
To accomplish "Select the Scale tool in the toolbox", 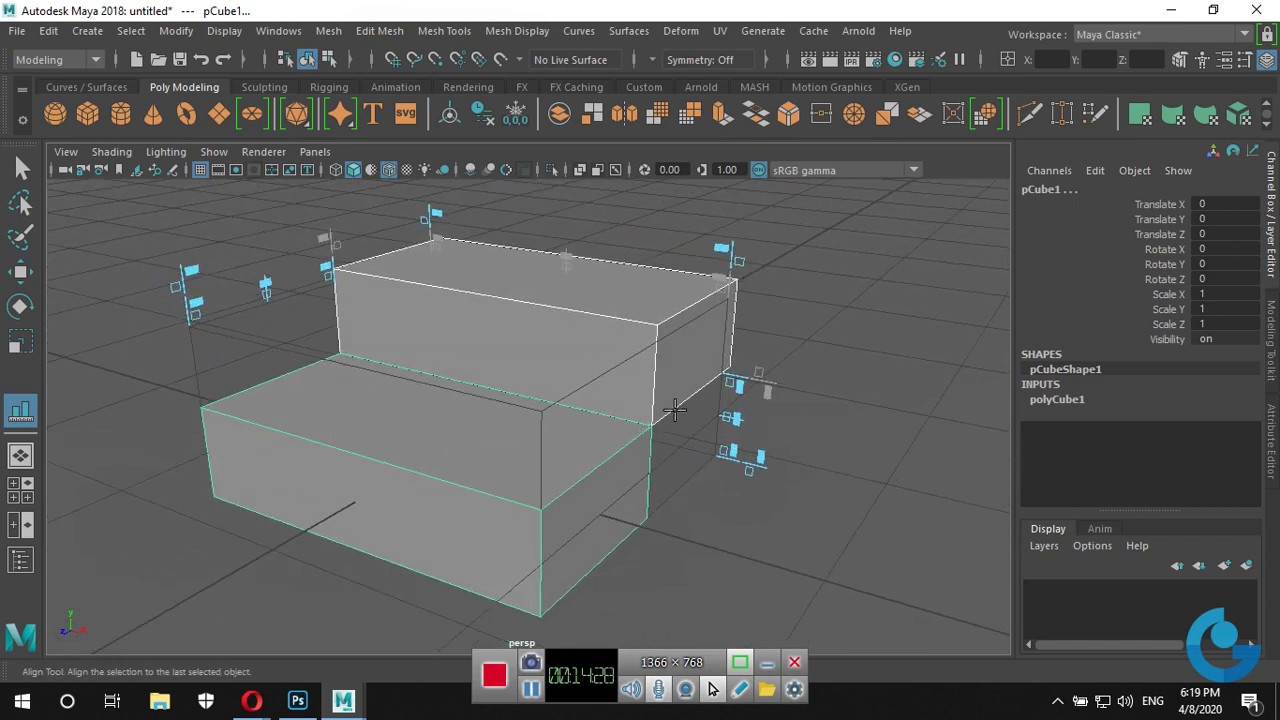I will pos(21,343).
